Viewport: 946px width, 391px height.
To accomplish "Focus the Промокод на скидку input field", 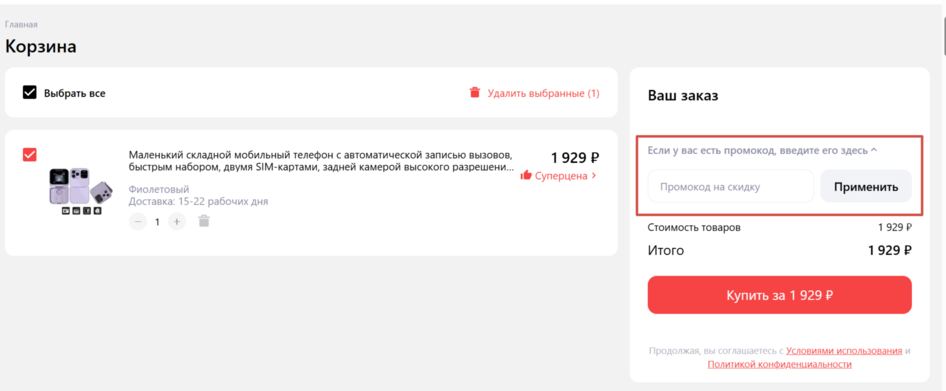I will click(x=731, y=186).
